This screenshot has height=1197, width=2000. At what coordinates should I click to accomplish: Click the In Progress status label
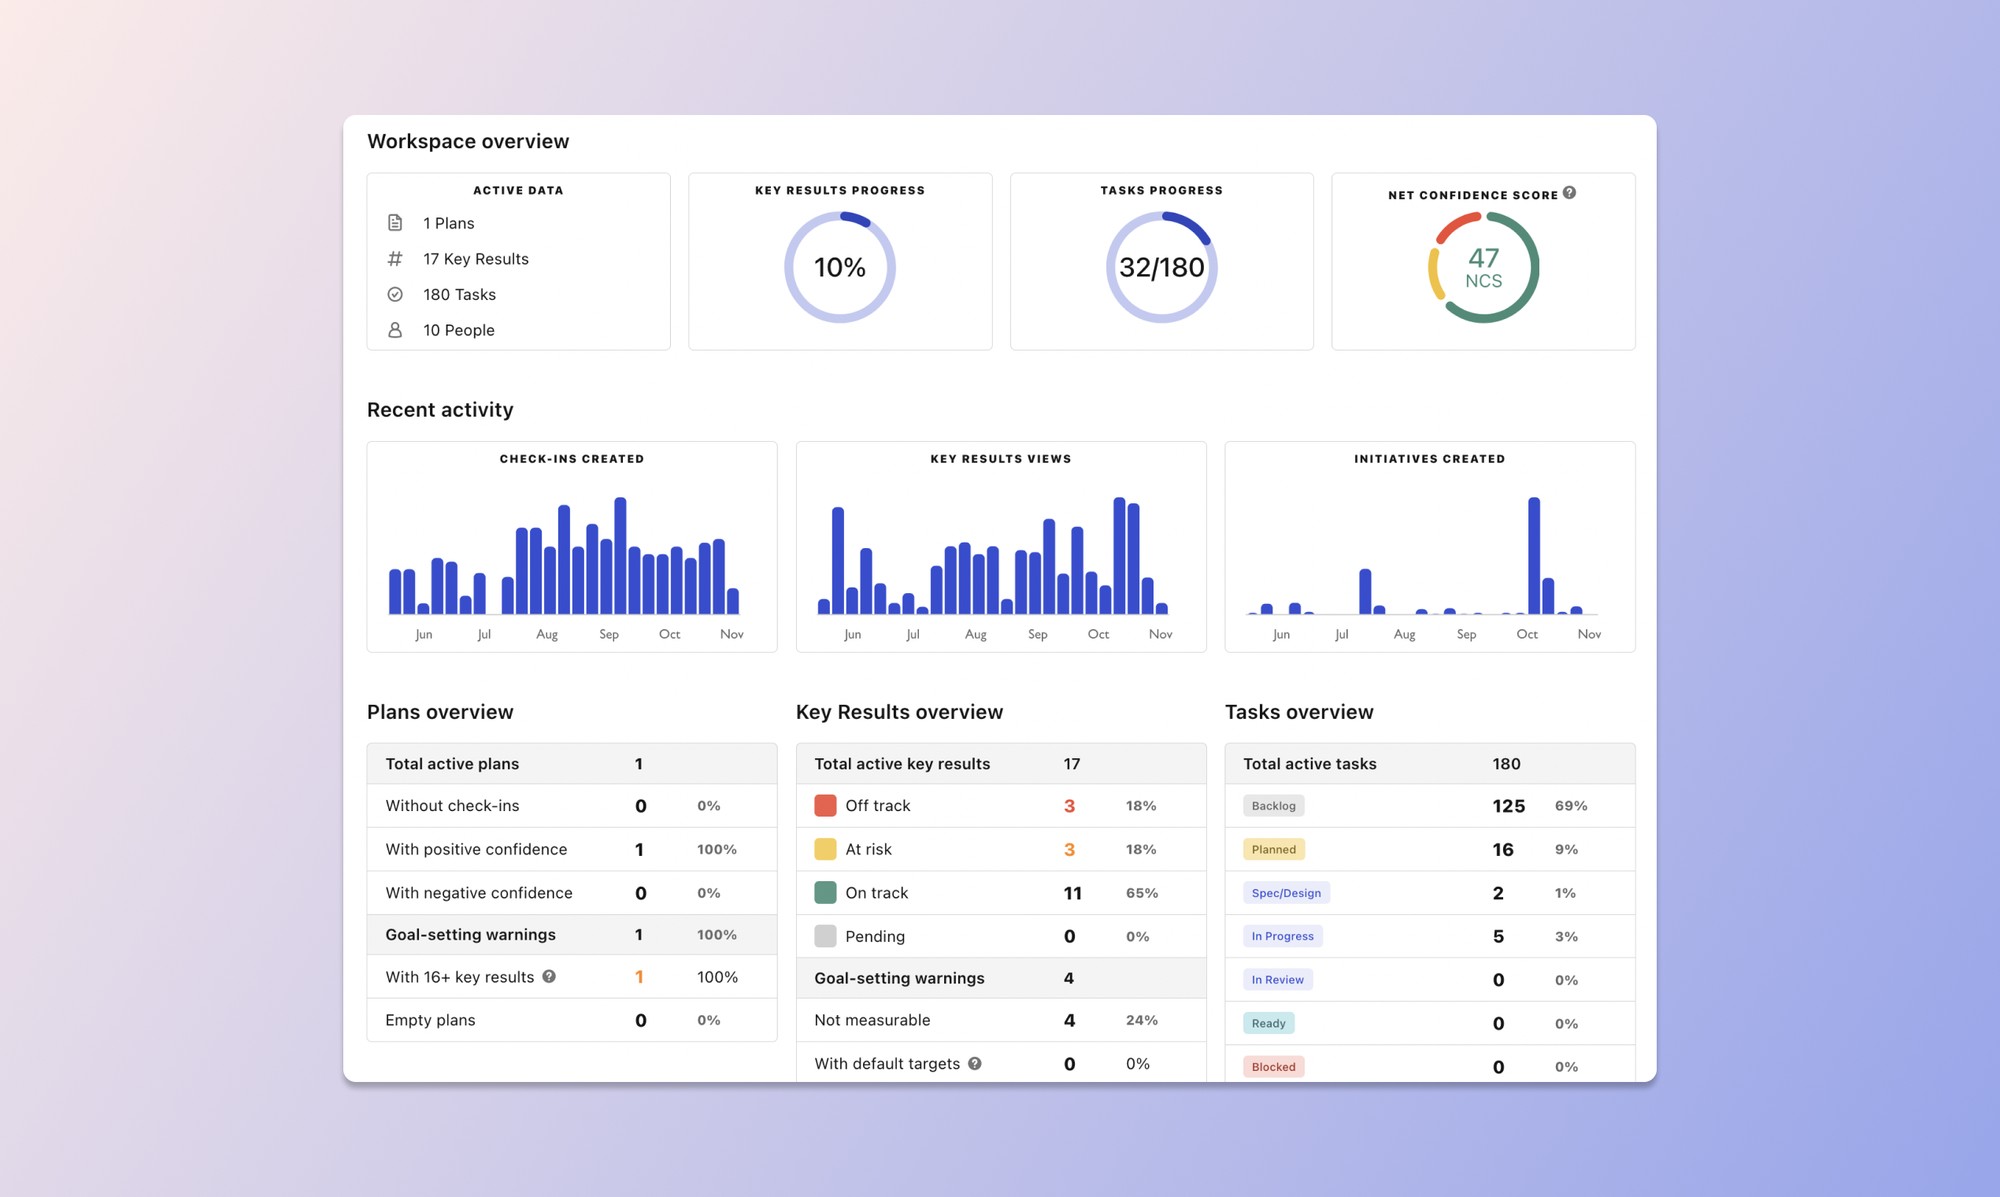click(1283, 936)
